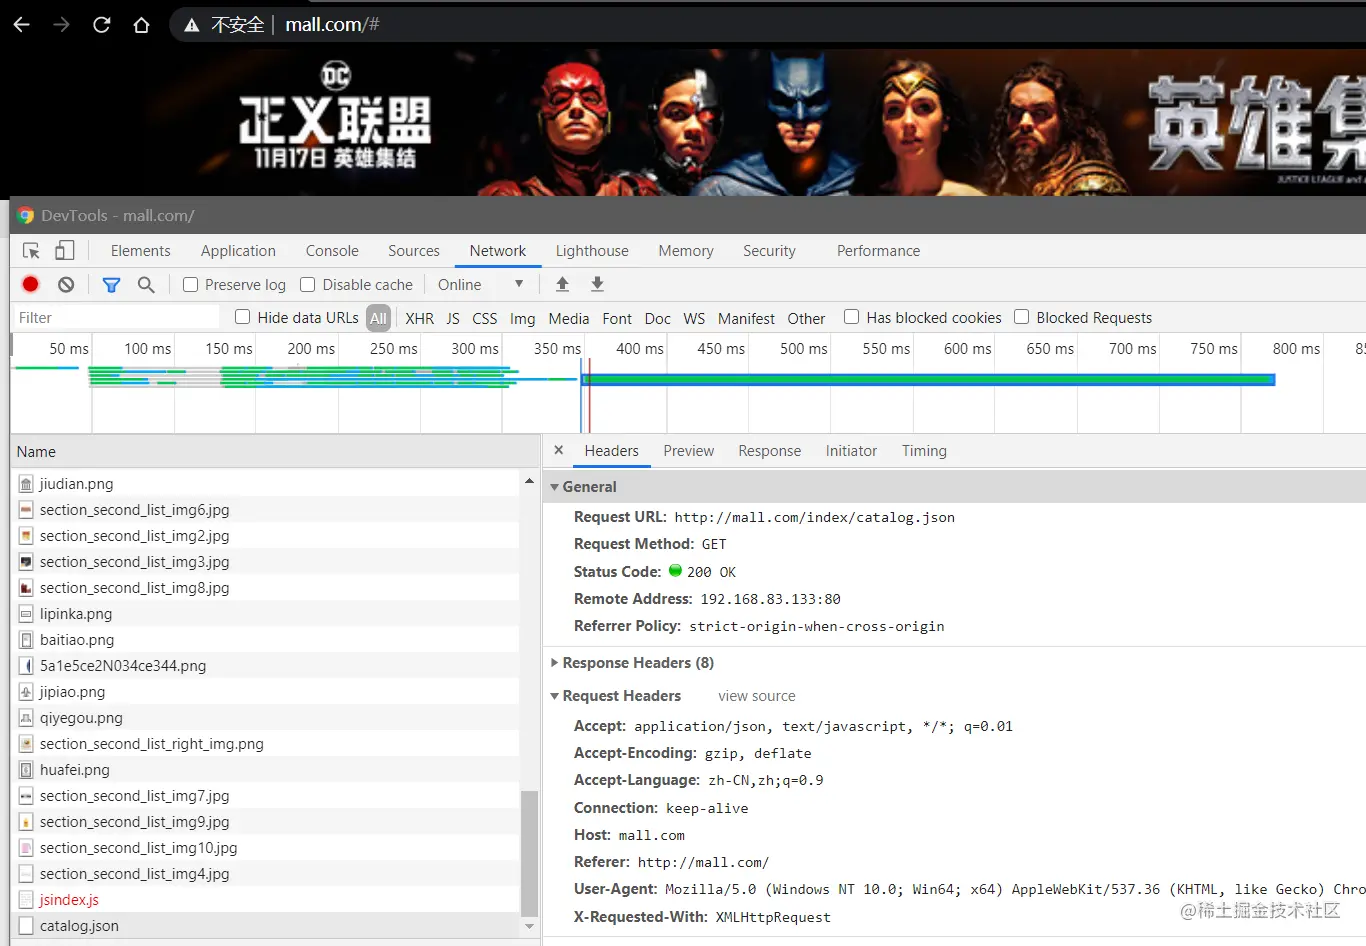1366x946 pixels.
Task: Filter requests by Font type
Action: point(617,318)
